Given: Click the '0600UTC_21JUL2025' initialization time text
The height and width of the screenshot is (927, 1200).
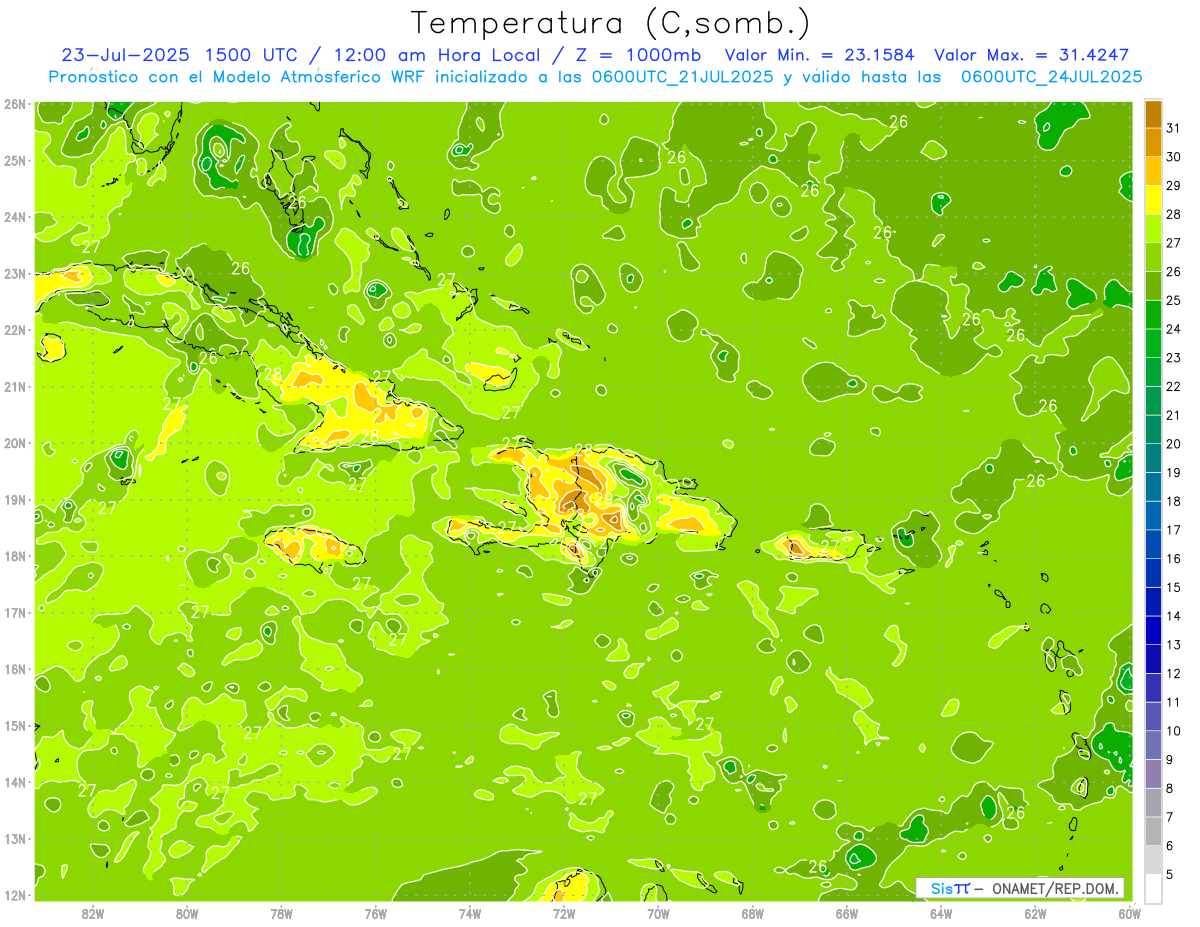Looking at the screenshot, I should (x=685, y=77).
